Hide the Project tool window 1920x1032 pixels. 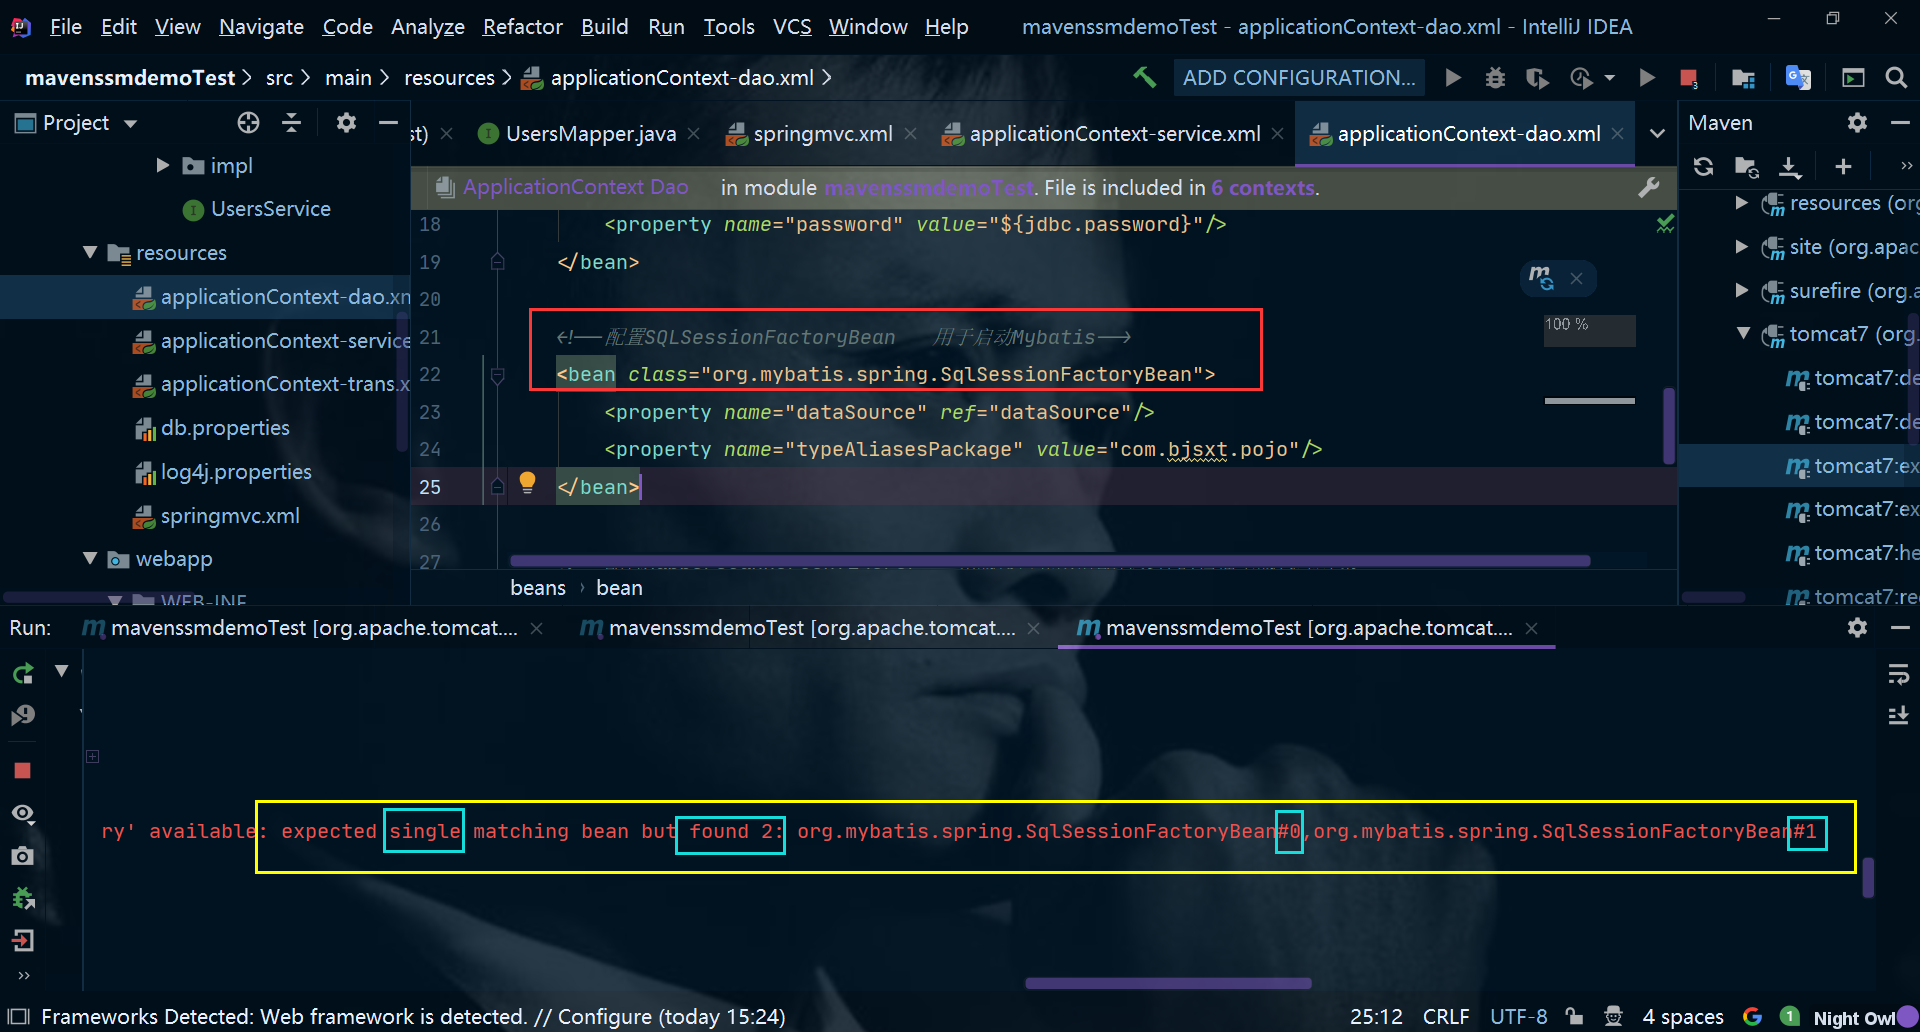click(388, 122)
